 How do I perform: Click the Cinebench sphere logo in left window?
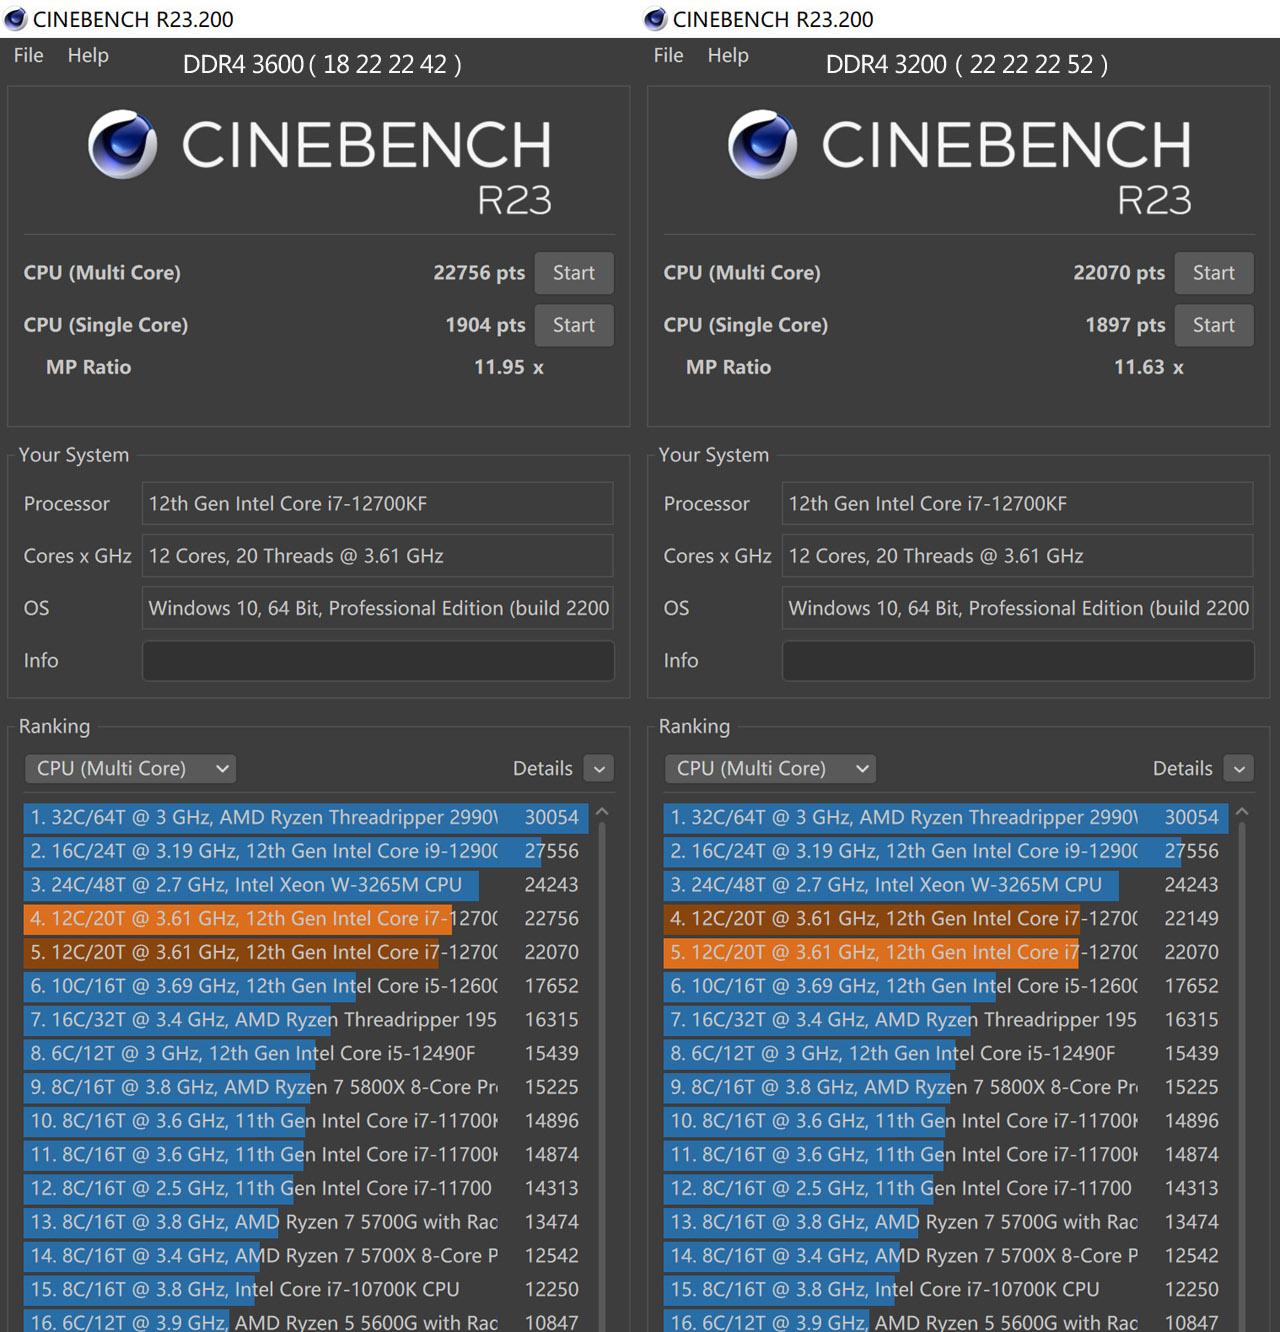click(123, 145)
